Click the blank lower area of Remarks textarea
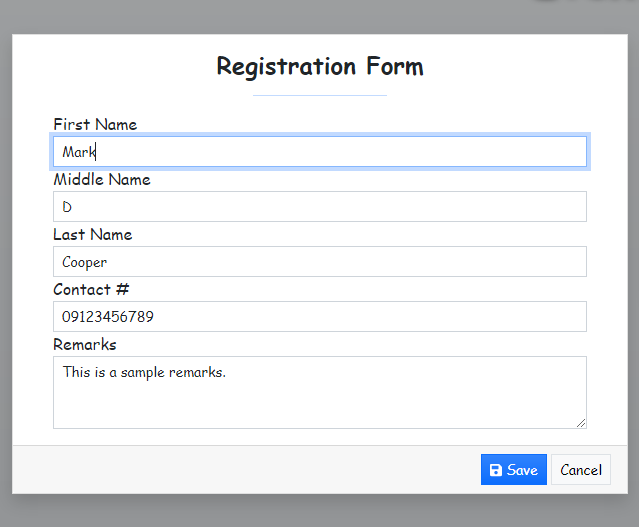This screenshot has width=639, height=527. point(320,406)
